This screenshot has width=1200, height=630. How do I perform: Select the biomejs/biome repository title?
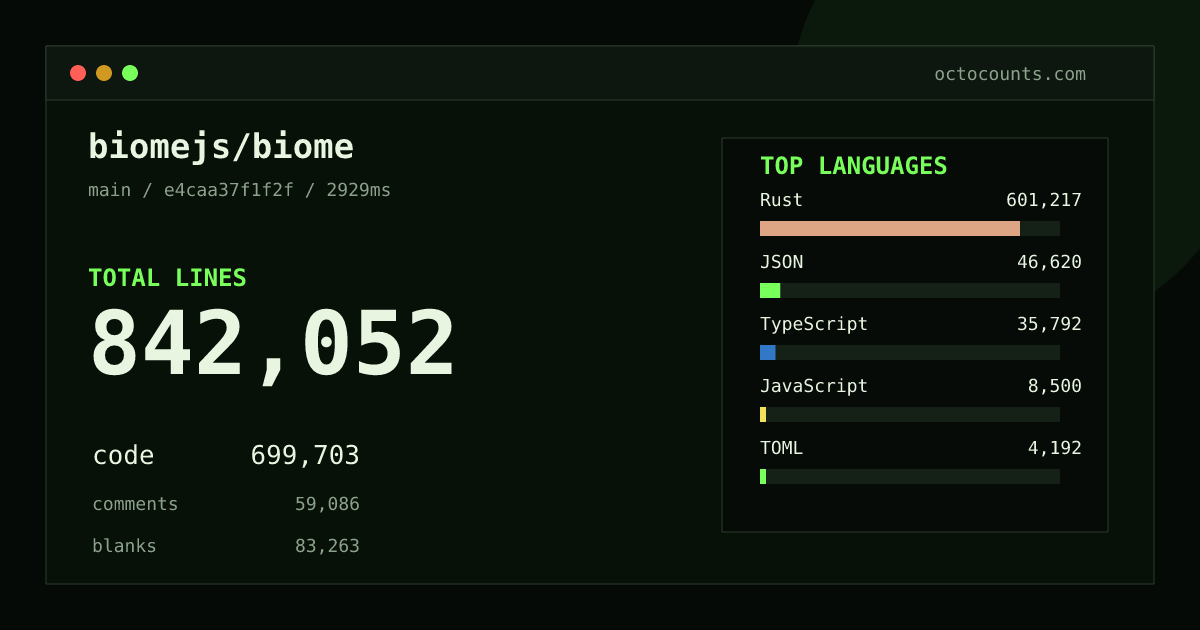click(x=221, y=146)
